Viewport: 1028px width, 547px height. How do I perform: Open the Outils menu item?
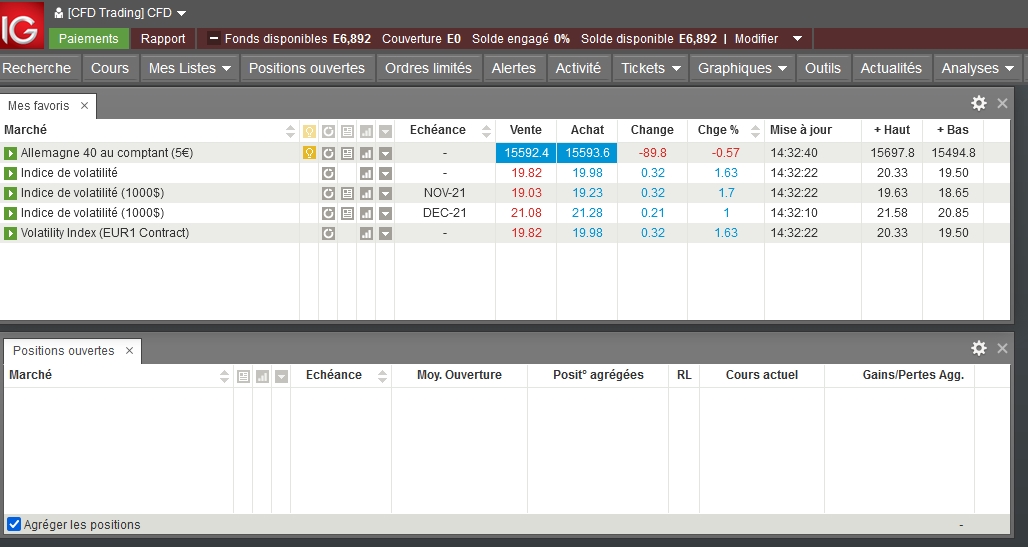tap(823, 68)
